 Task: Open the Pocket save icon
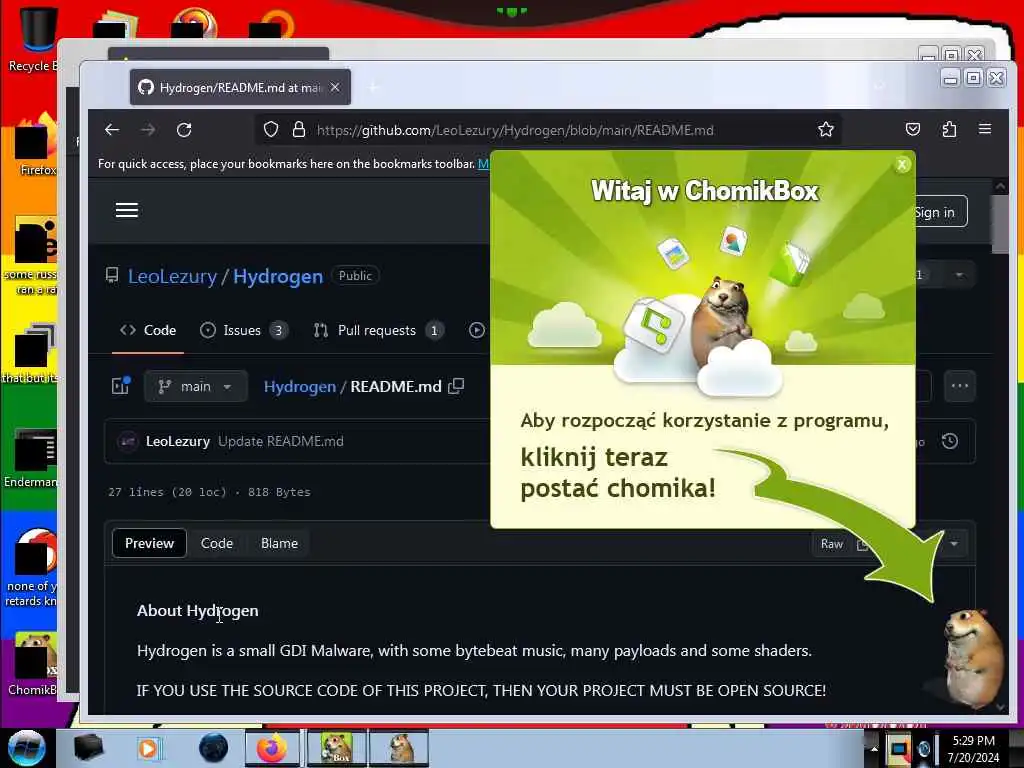pyautogui.click(x=913, y=129)
